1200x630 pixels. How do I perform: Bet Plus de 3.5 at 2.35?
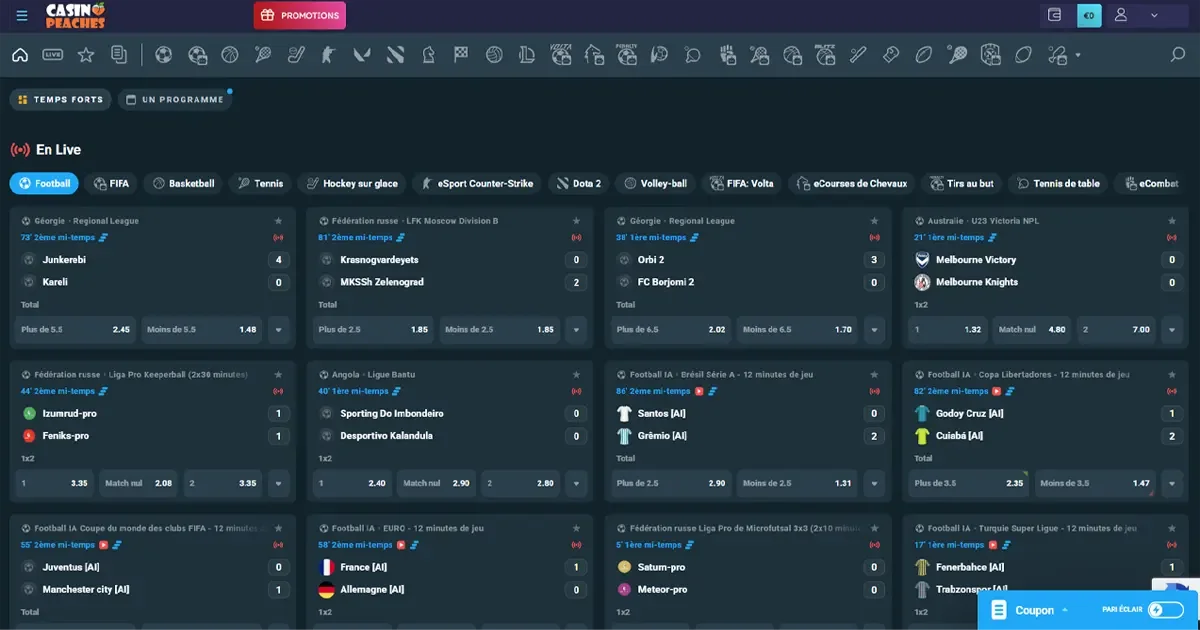(x=970, y=483)
